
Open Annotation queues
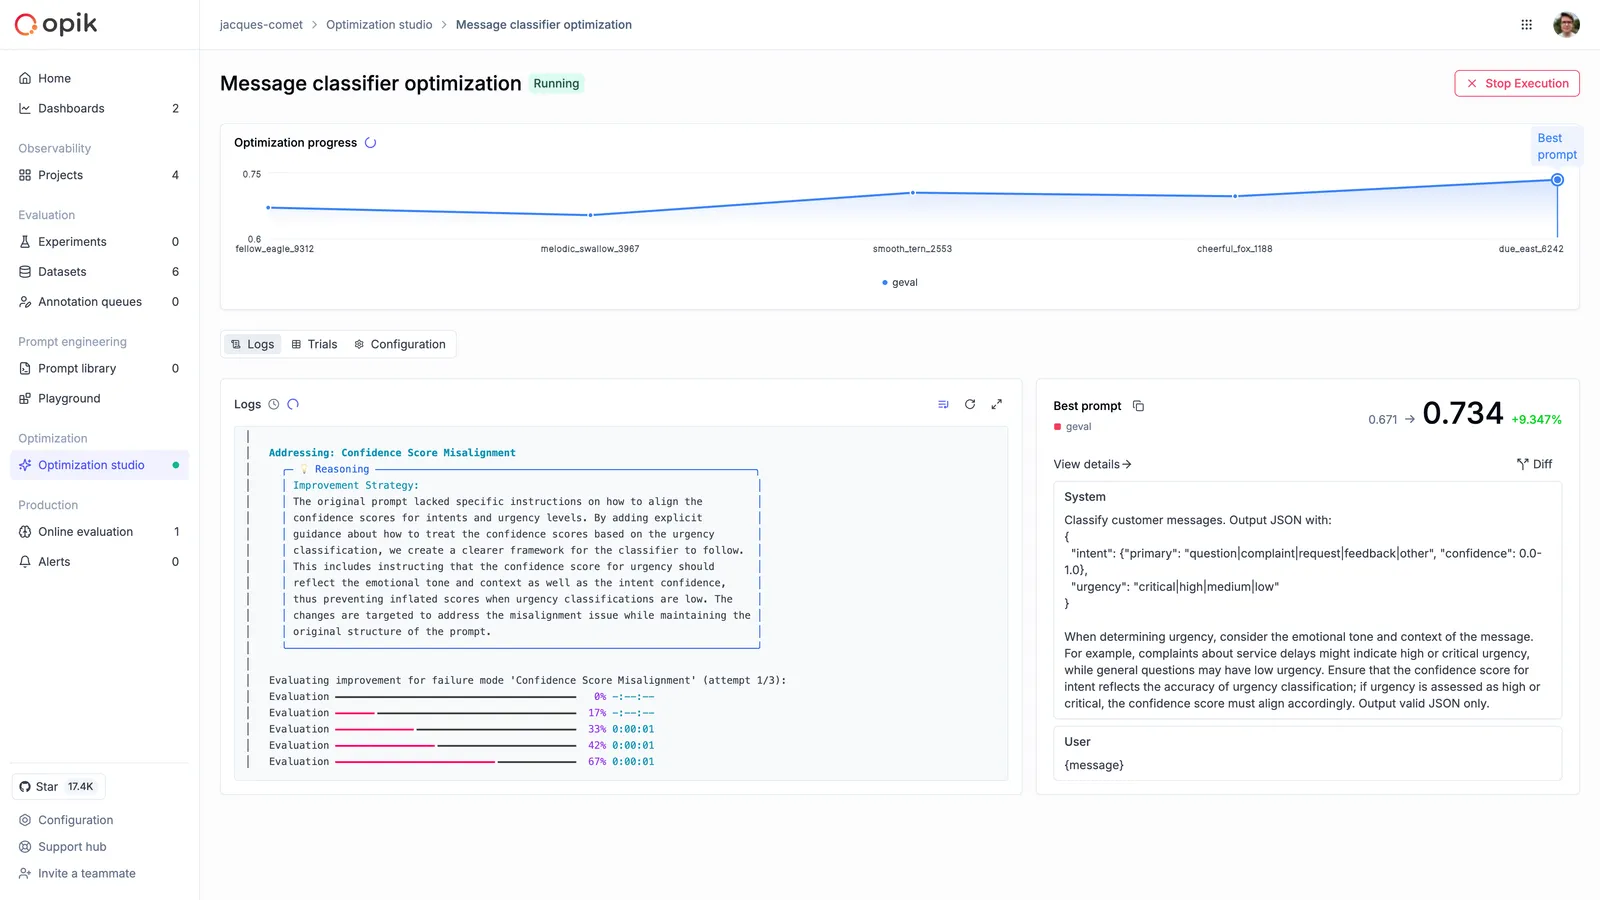tap(99, 302)
